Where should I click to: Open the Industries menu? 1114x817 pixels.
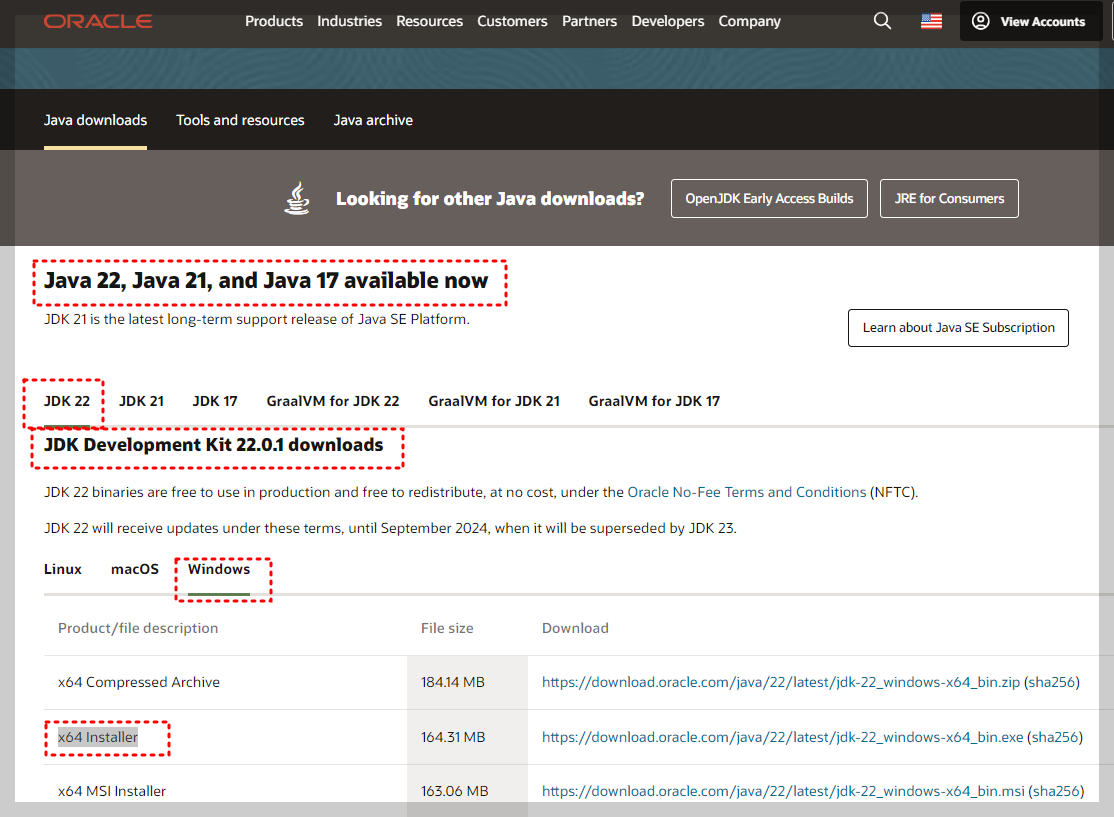pyautogui.click(x=349, y=21)
